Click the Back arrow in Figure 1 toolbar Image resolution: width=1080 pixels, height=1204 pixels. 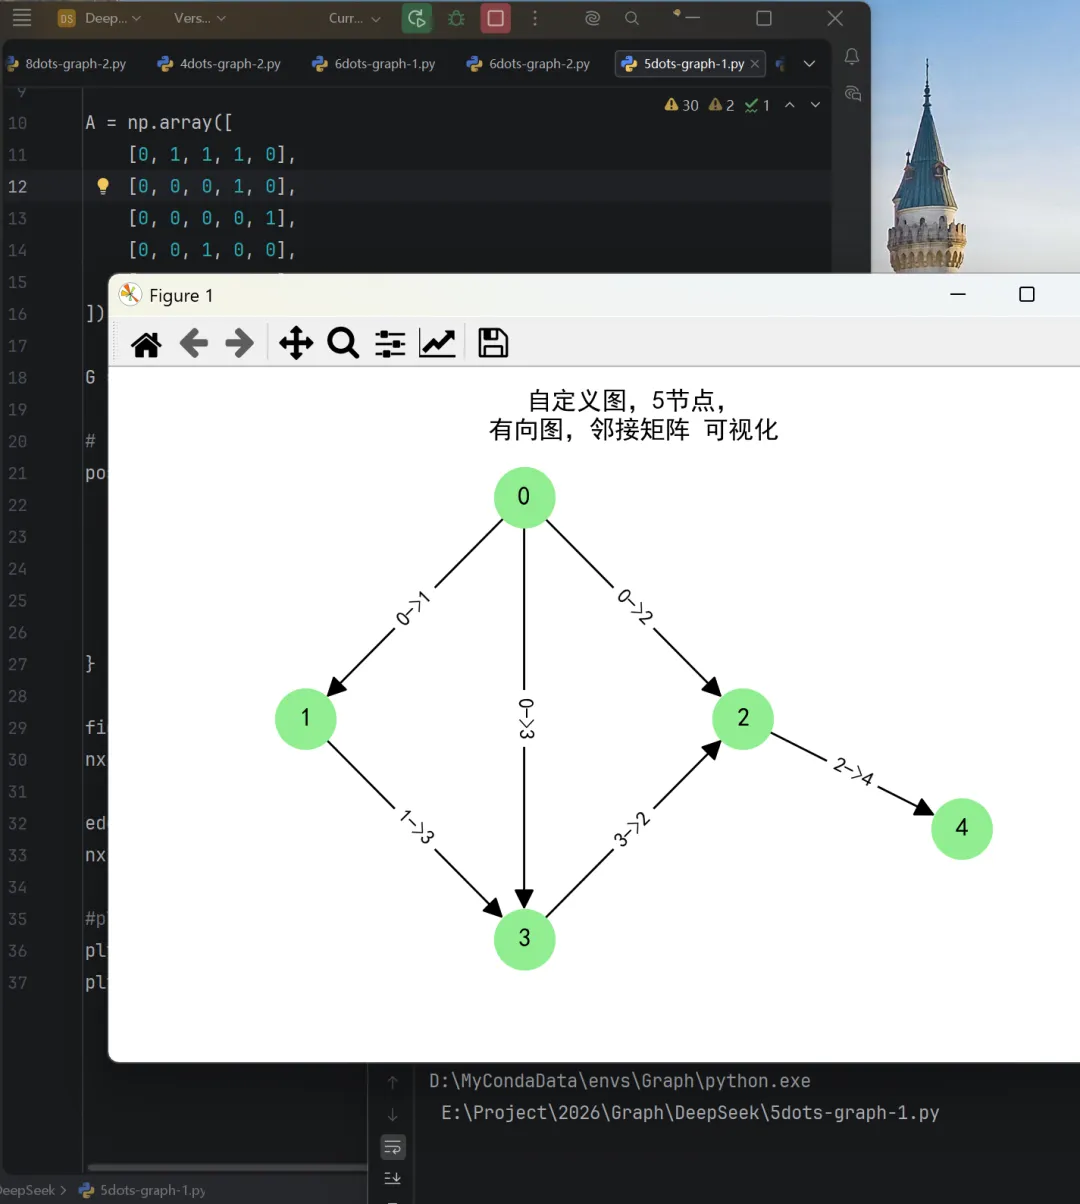click(193, 344)
